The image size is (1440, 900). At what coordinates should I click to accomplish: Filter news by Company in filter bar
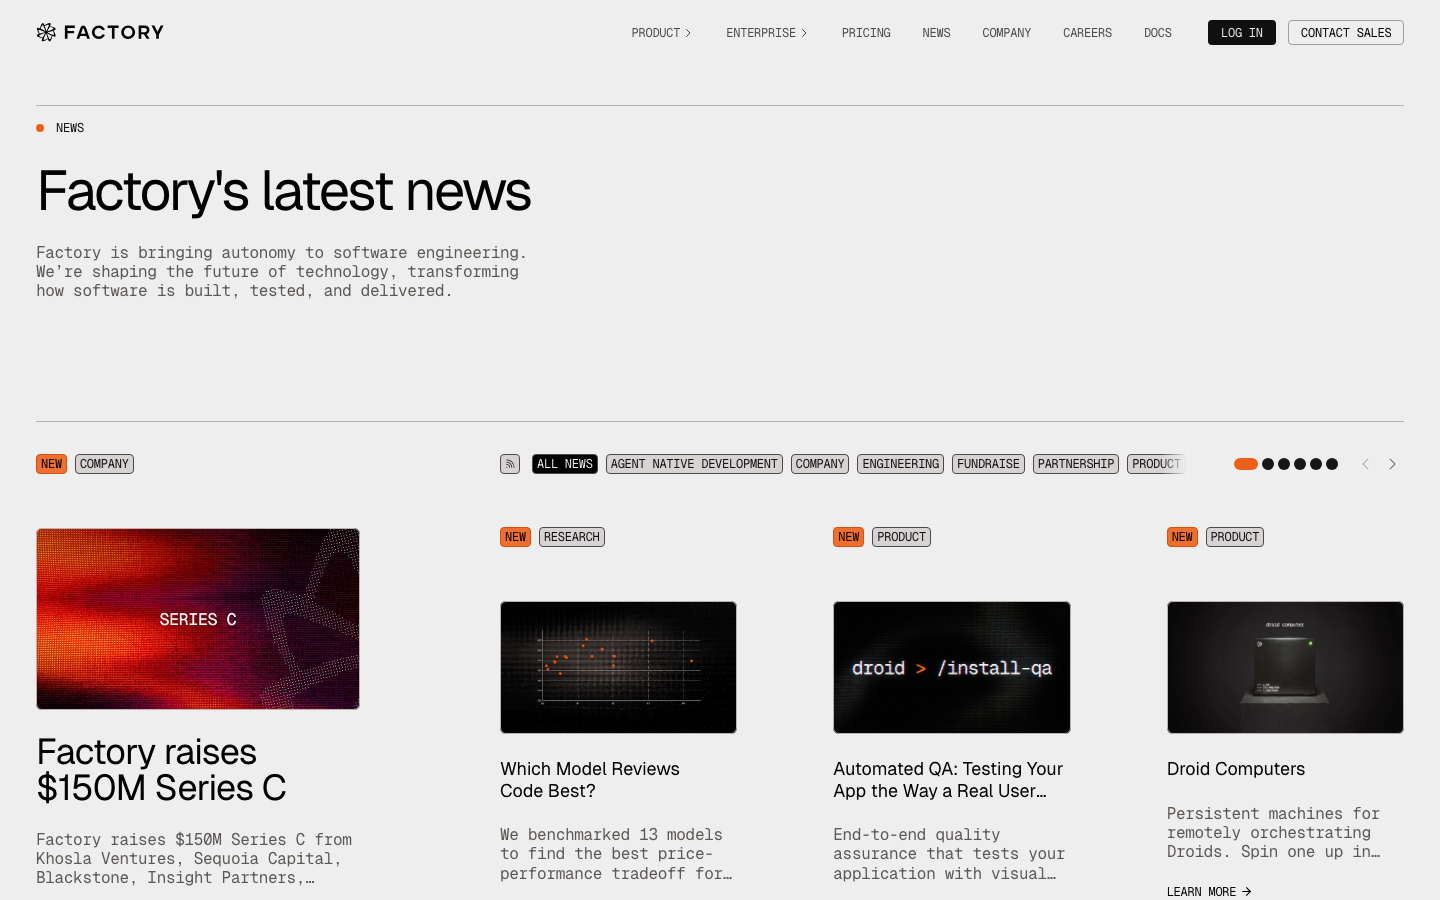click(820, 464)
